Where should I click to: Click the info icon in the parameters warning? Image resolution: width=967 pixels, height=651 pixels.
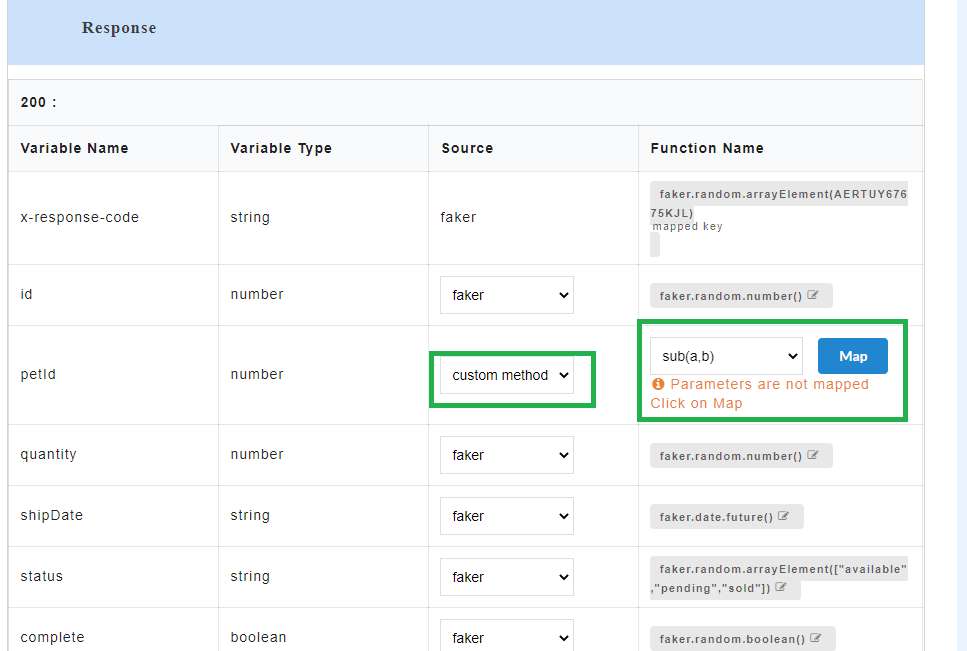[657, 384]
